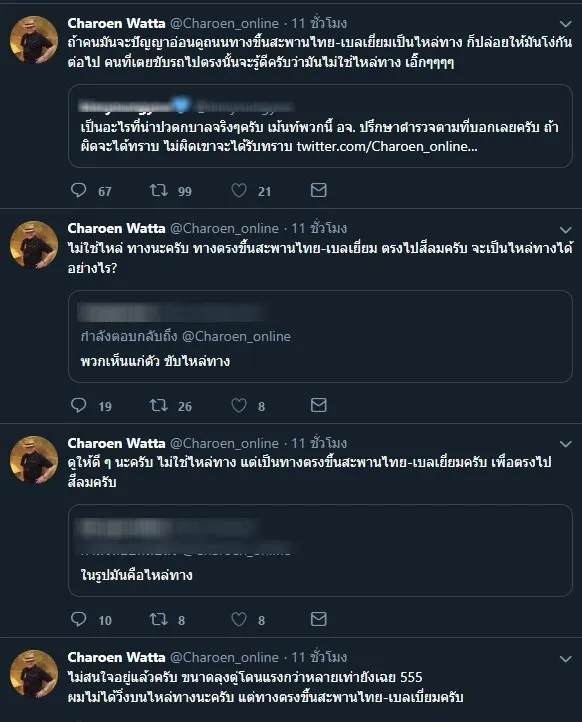The height and width of the screenshot is (722, 582).
Task: Open @Charoen_online handle on first tweet
Action: point(224,23)
